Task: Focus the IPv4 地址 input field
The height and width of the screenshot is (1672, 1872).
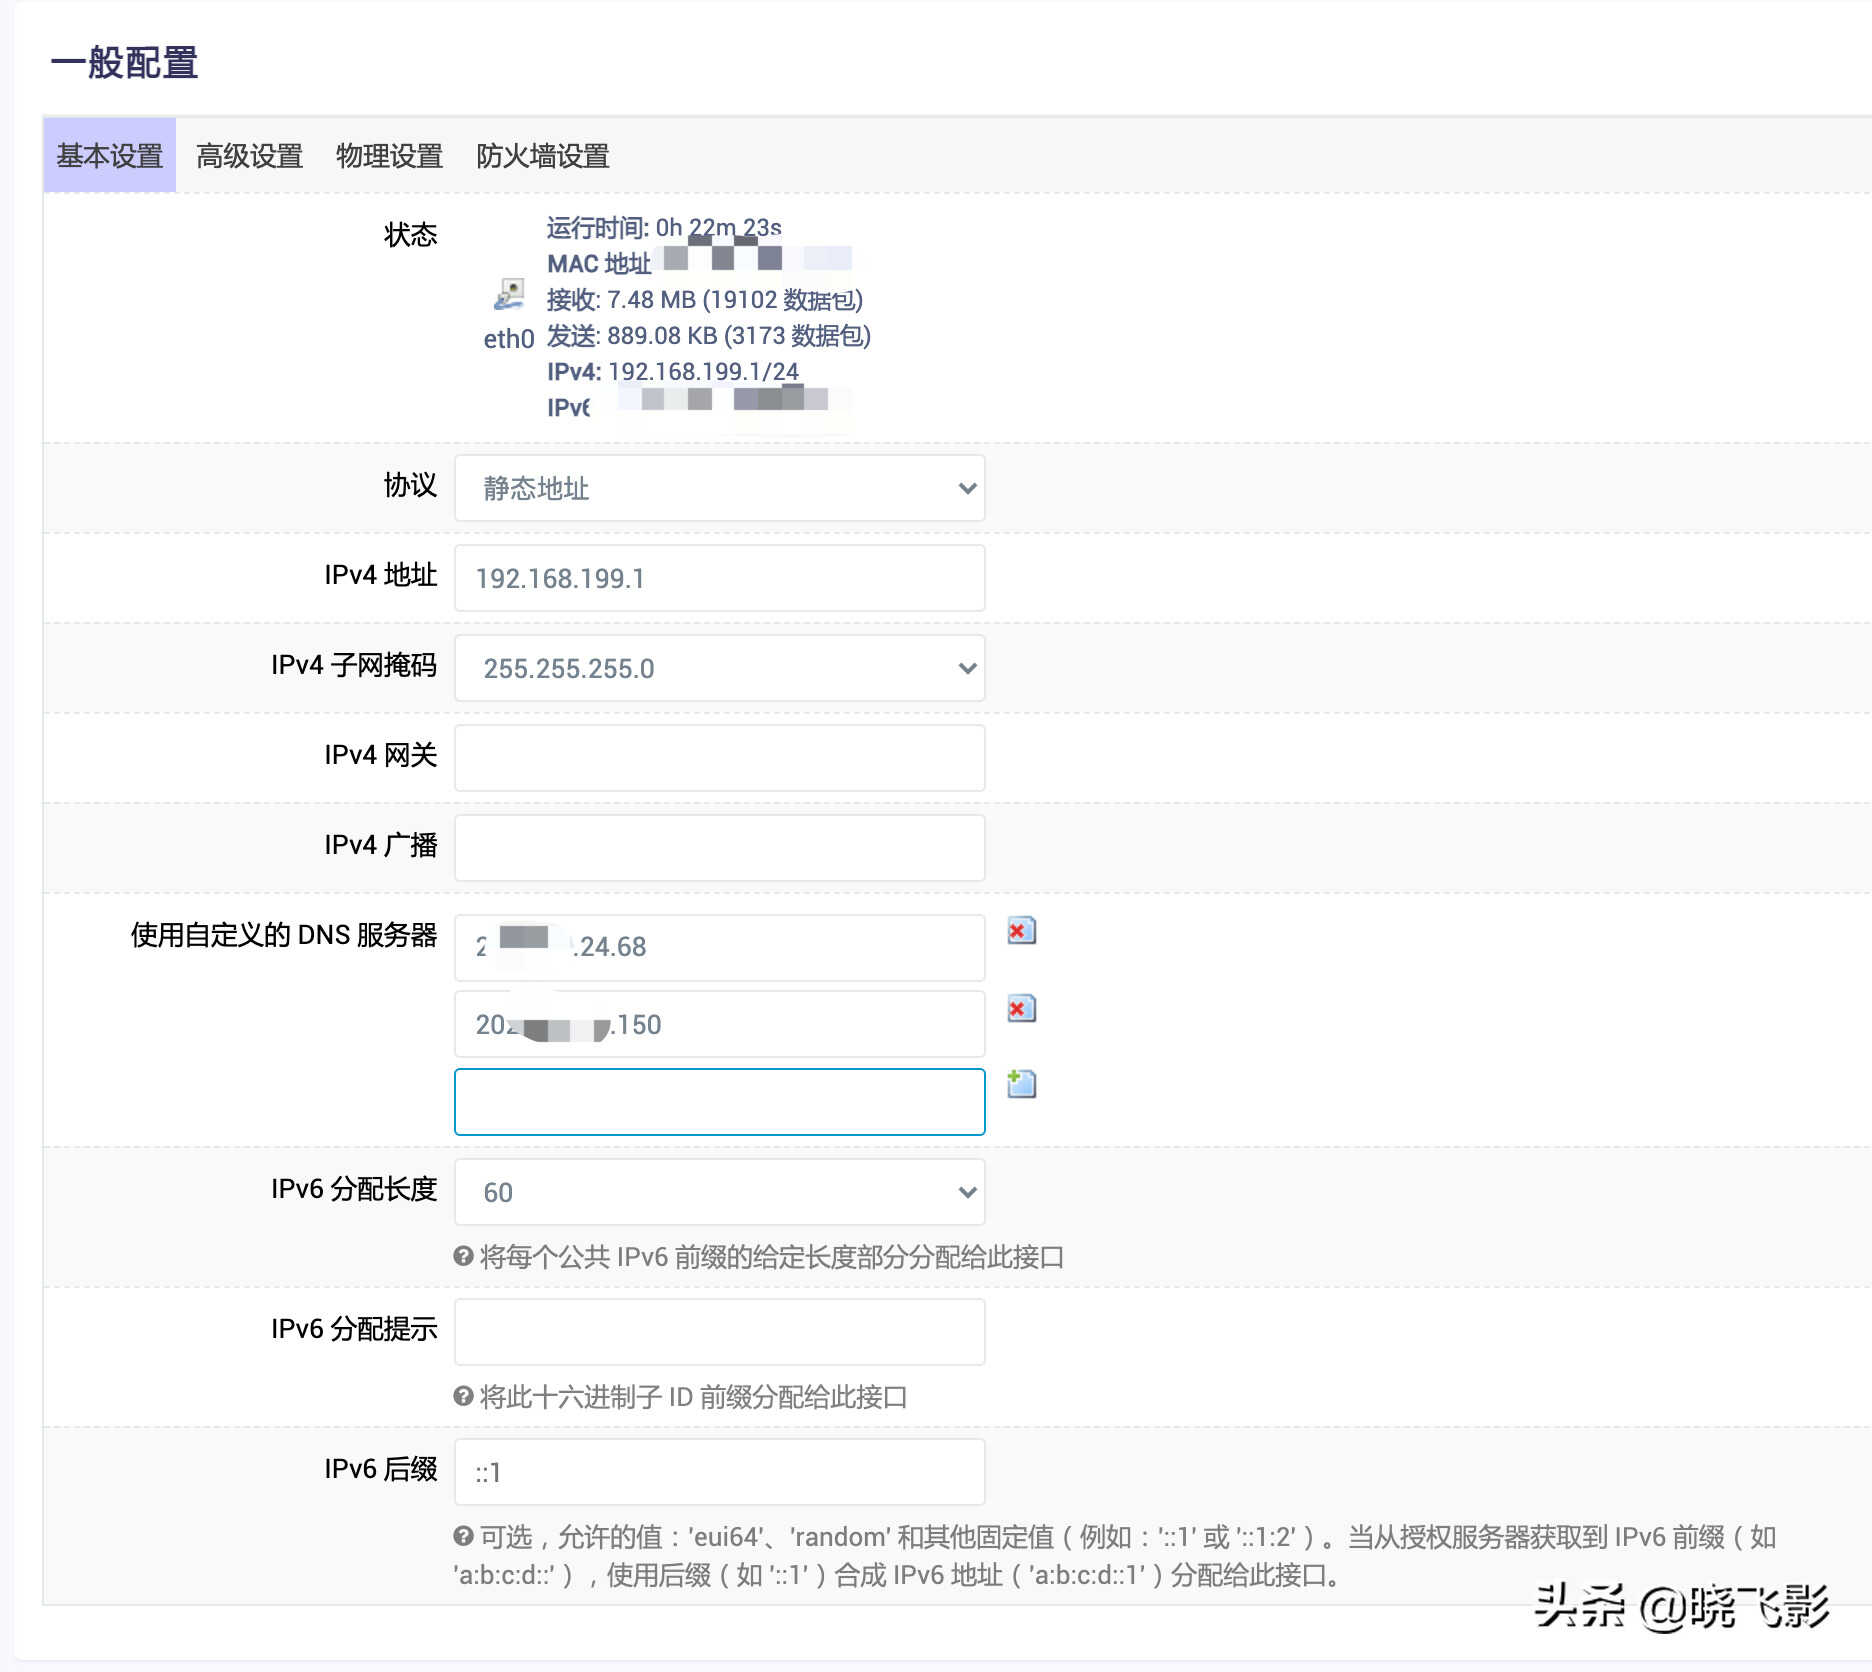Action: (720, 578)
